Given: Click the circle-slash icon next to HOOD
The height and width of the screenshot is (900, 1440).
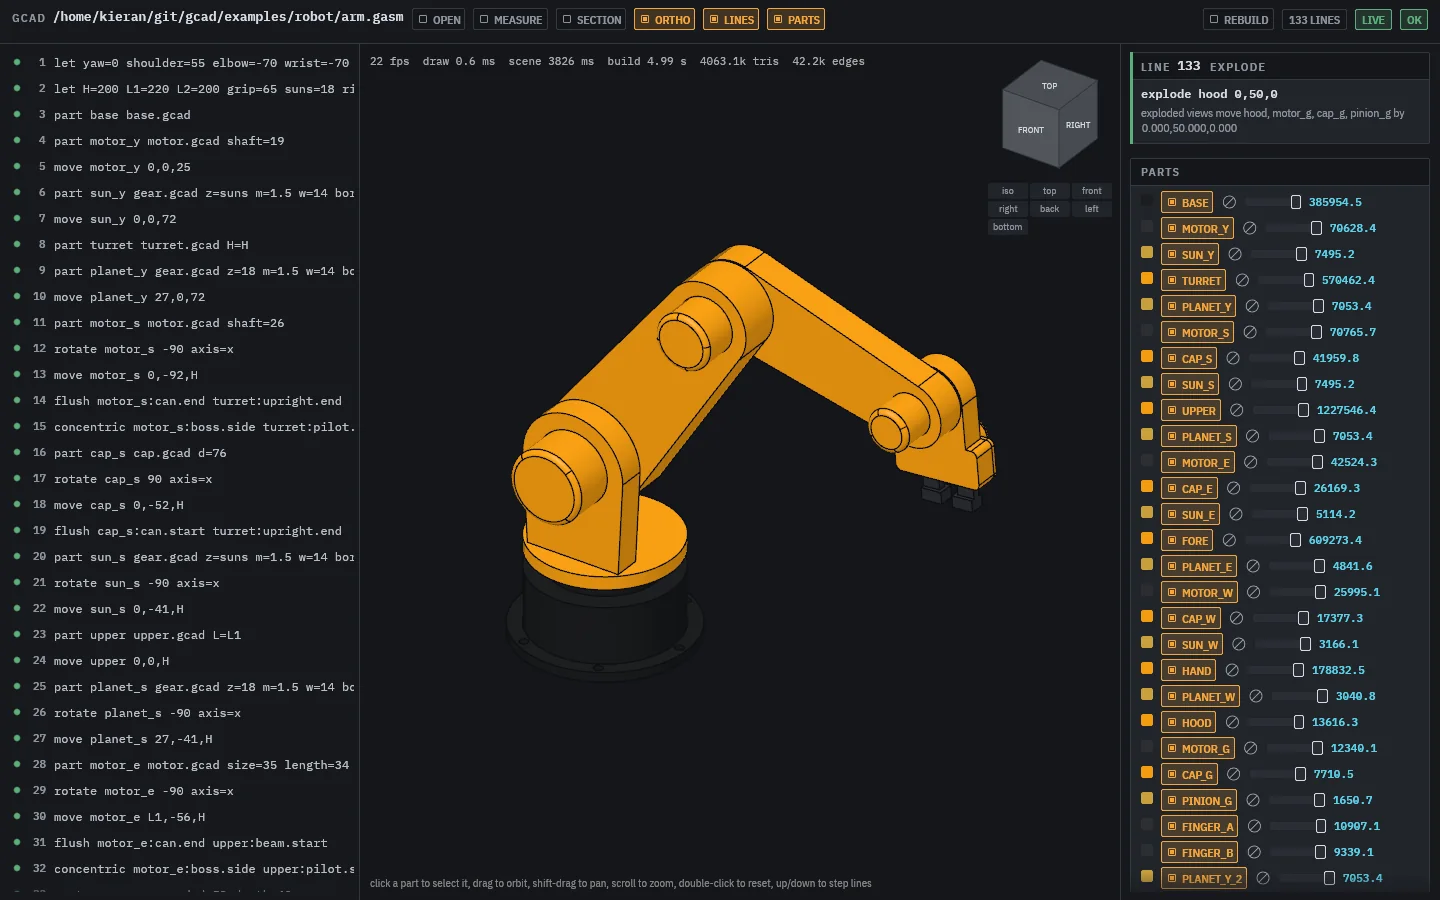Looking at the screenshot, I should [1232, 722].
